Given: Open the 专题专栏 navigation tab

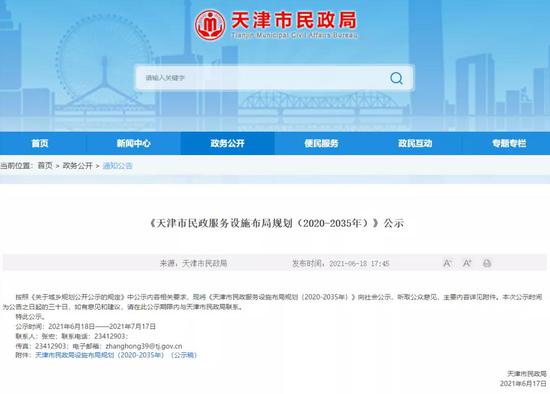Looking at the screenshot, I should [x=509, y=143].
